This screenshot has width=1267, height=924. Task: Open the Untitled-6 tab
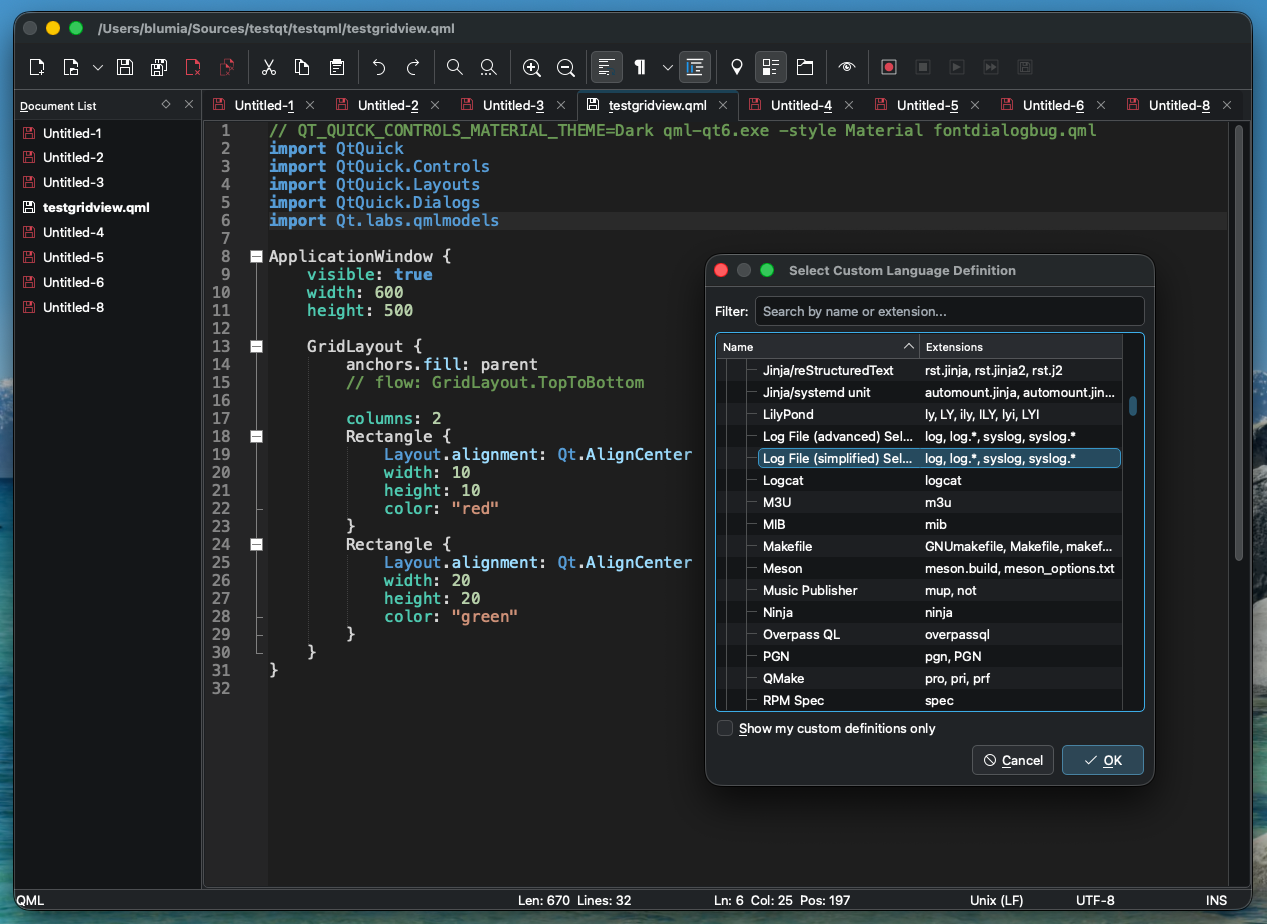(x=1053, y=105)
